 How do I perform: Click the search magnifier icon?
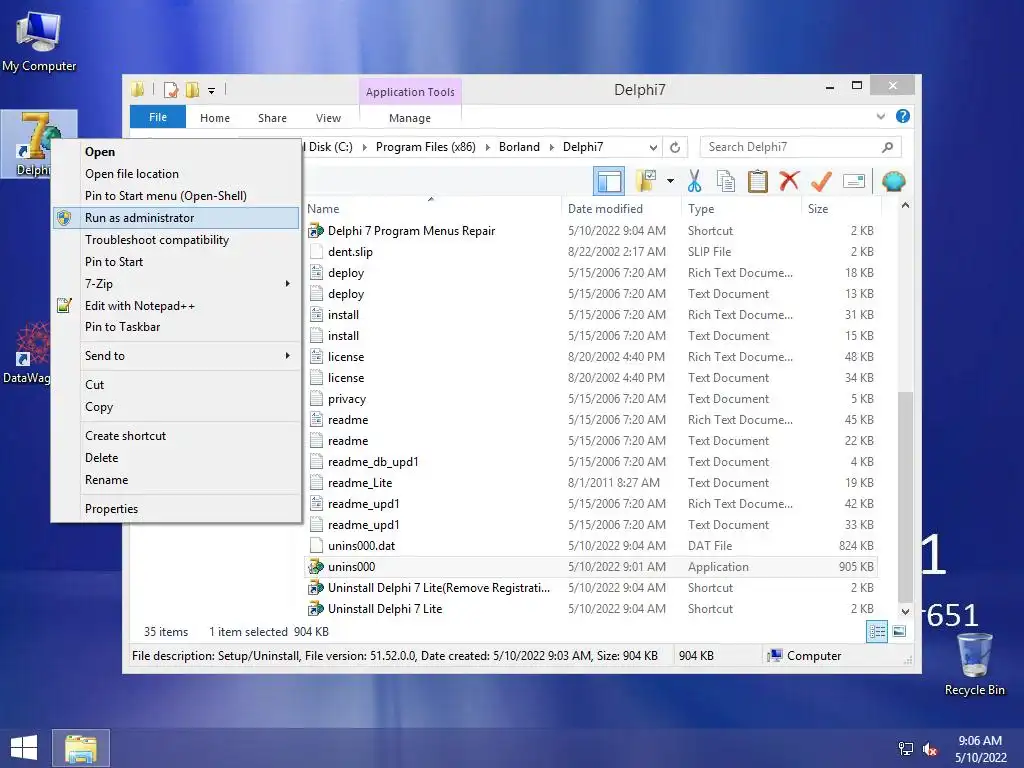point(887,148)
